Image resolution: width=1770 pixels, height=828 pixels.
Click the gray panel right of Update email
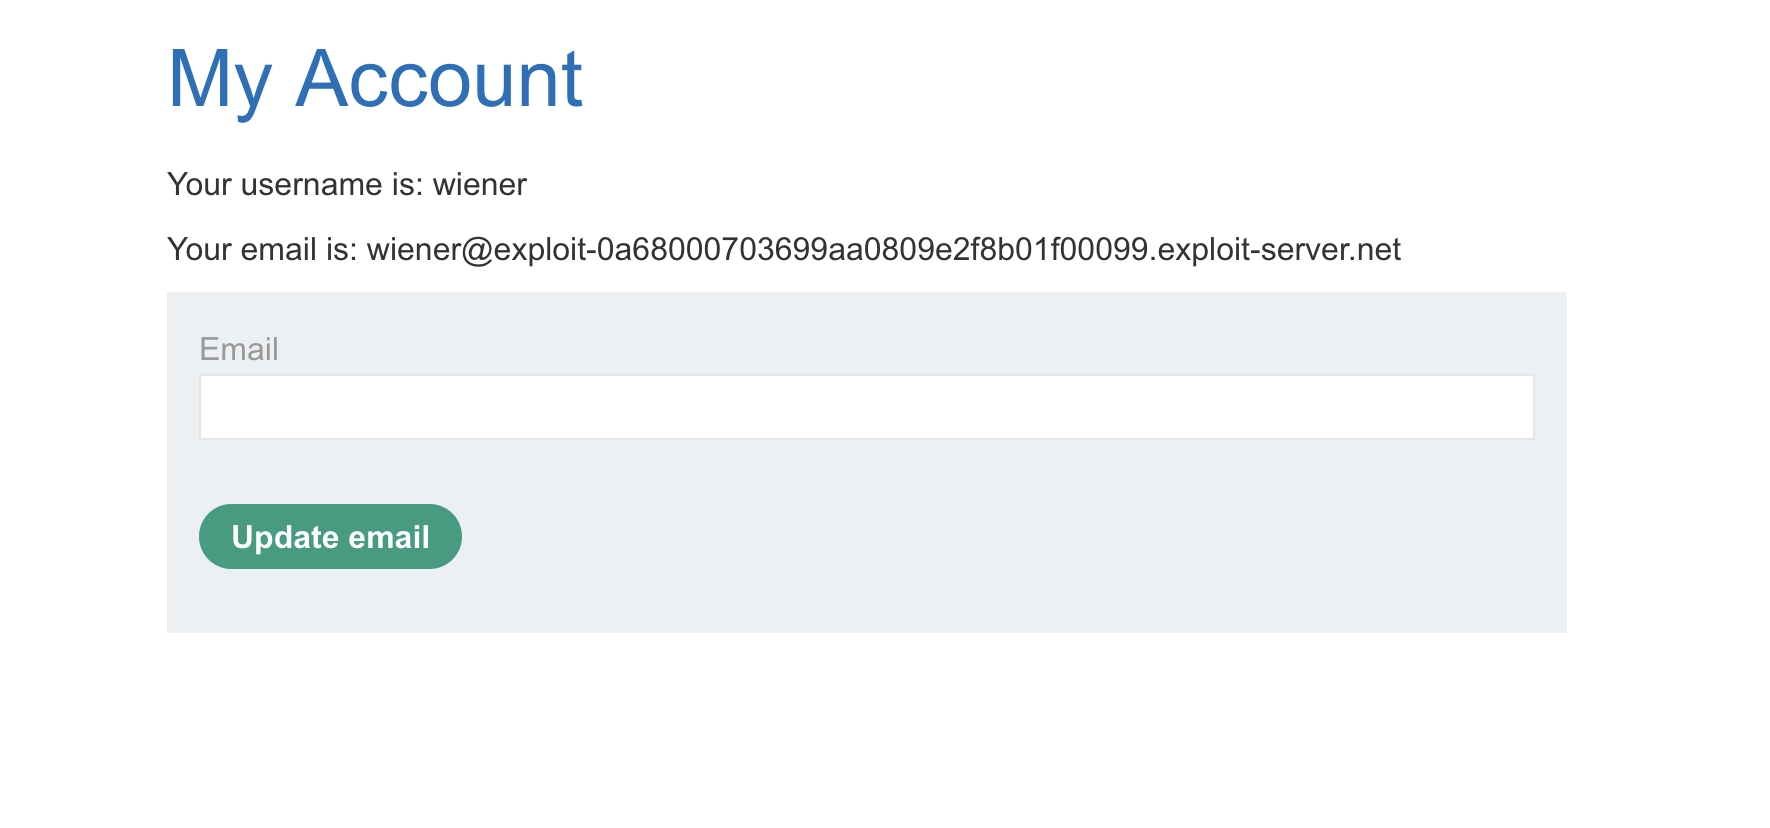tap(1000, 537)
